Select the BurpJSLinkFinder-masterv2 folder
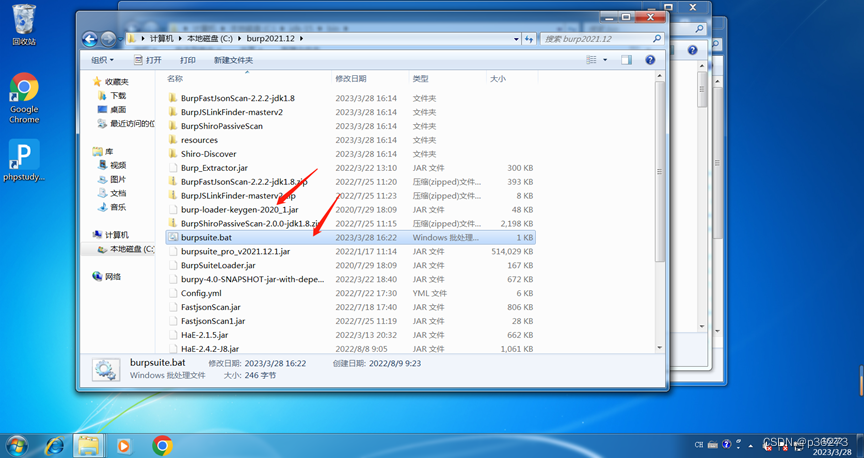 coord(231,112)
